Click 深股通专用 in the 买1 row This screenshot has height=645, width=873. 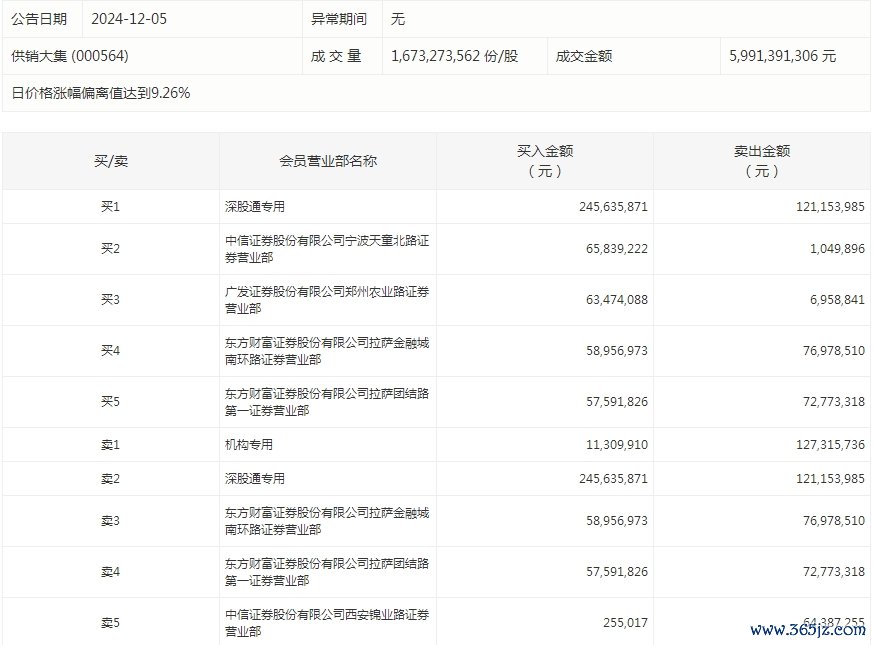click(254, 207)
